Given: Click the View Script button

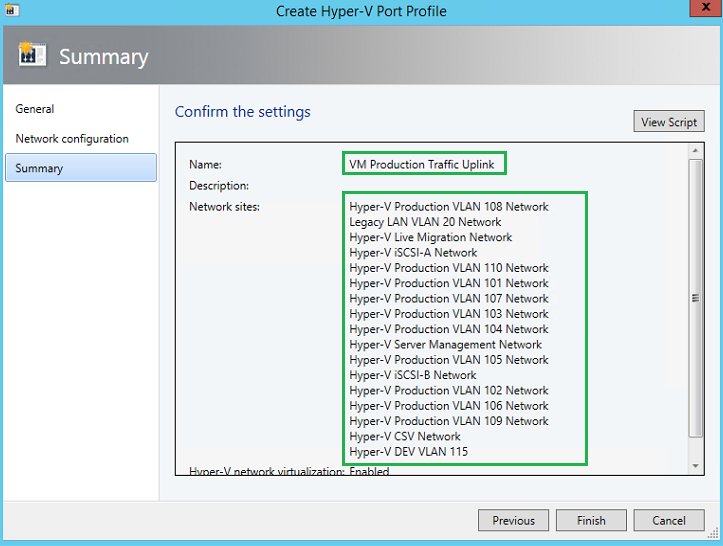Looking at the screenshot, I should (x=669, y=122).
